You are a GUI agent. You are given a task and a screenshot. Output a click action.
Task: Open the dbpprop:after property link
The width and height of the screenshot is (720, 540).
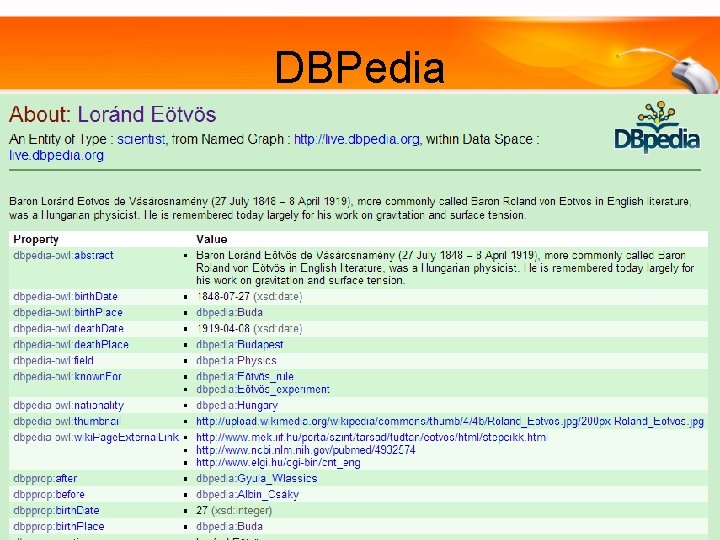point(45,478)
